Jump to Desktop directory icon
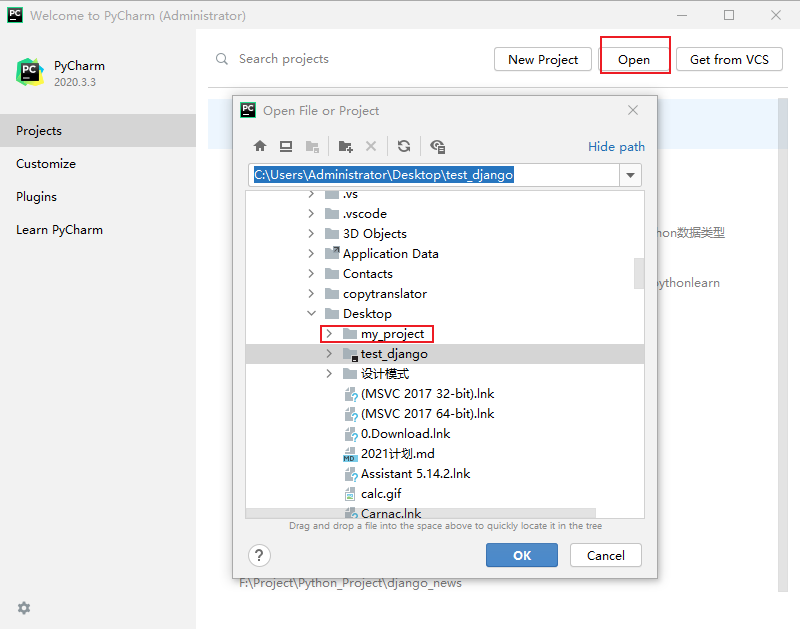Viewport: 800px width, 629px height. [286, 146]
